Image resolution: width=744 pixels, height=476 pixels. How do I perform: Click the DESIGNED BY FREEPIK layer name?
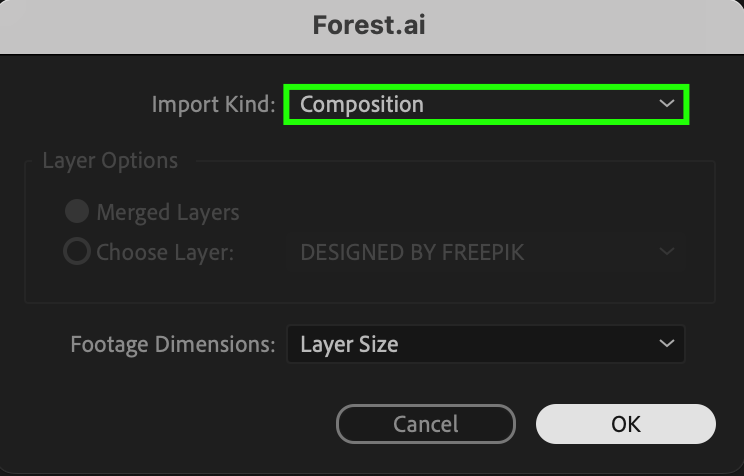[412, 252]
